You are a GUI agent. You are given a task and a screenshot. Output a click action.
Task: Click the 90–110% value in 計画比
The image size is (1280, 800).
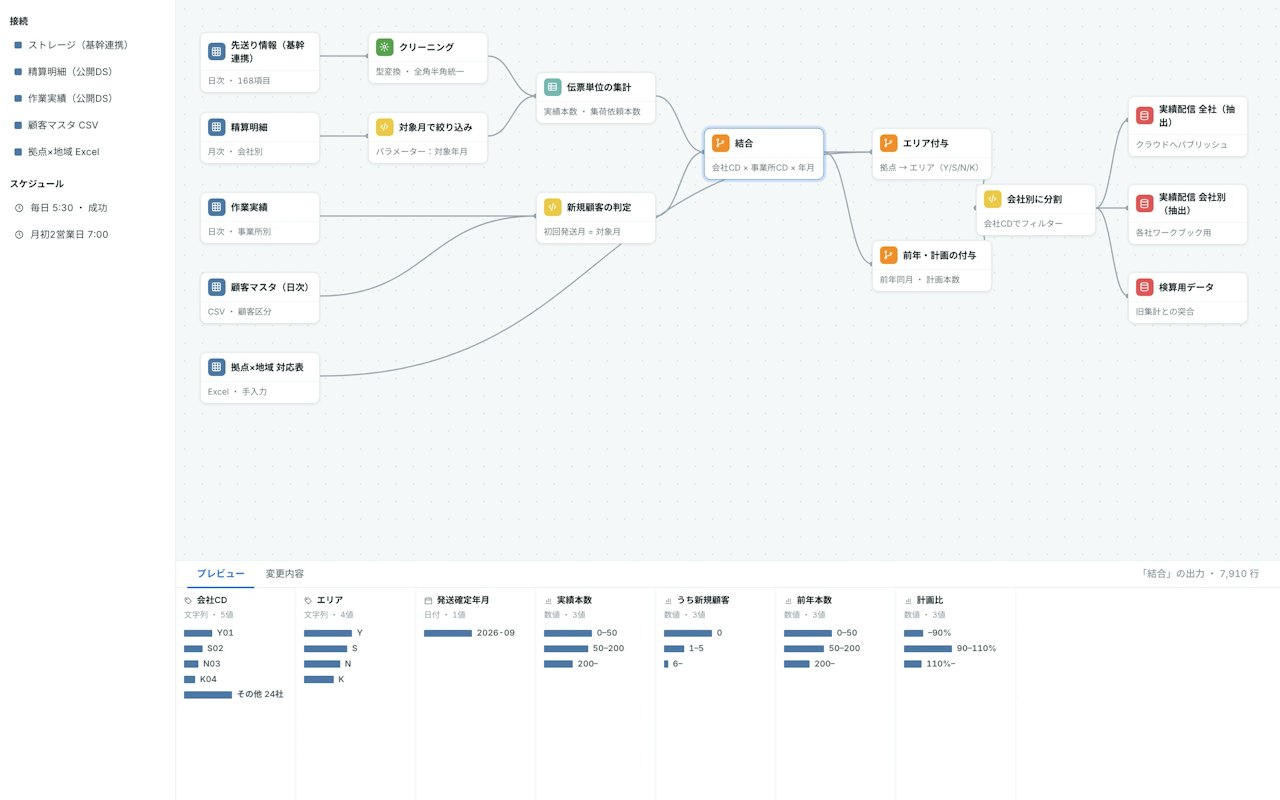coord(976,648)
